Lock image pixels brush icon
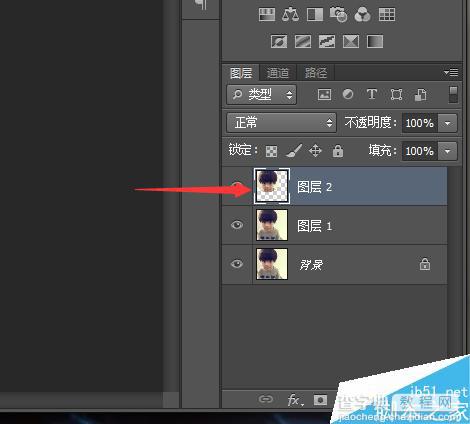Image resolution: width=470 pixels, height=424 pixels. [294, 151]
